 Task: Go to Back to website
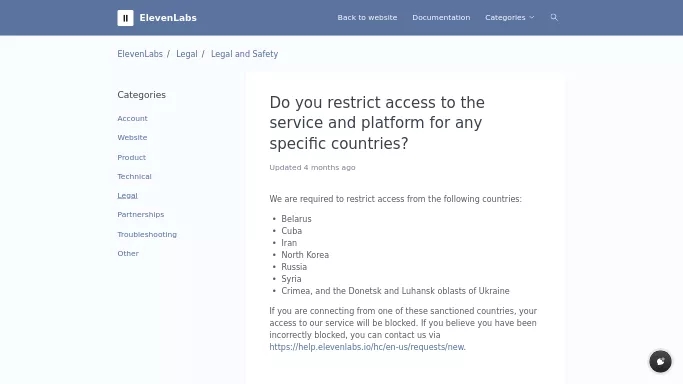pos(367,17)
